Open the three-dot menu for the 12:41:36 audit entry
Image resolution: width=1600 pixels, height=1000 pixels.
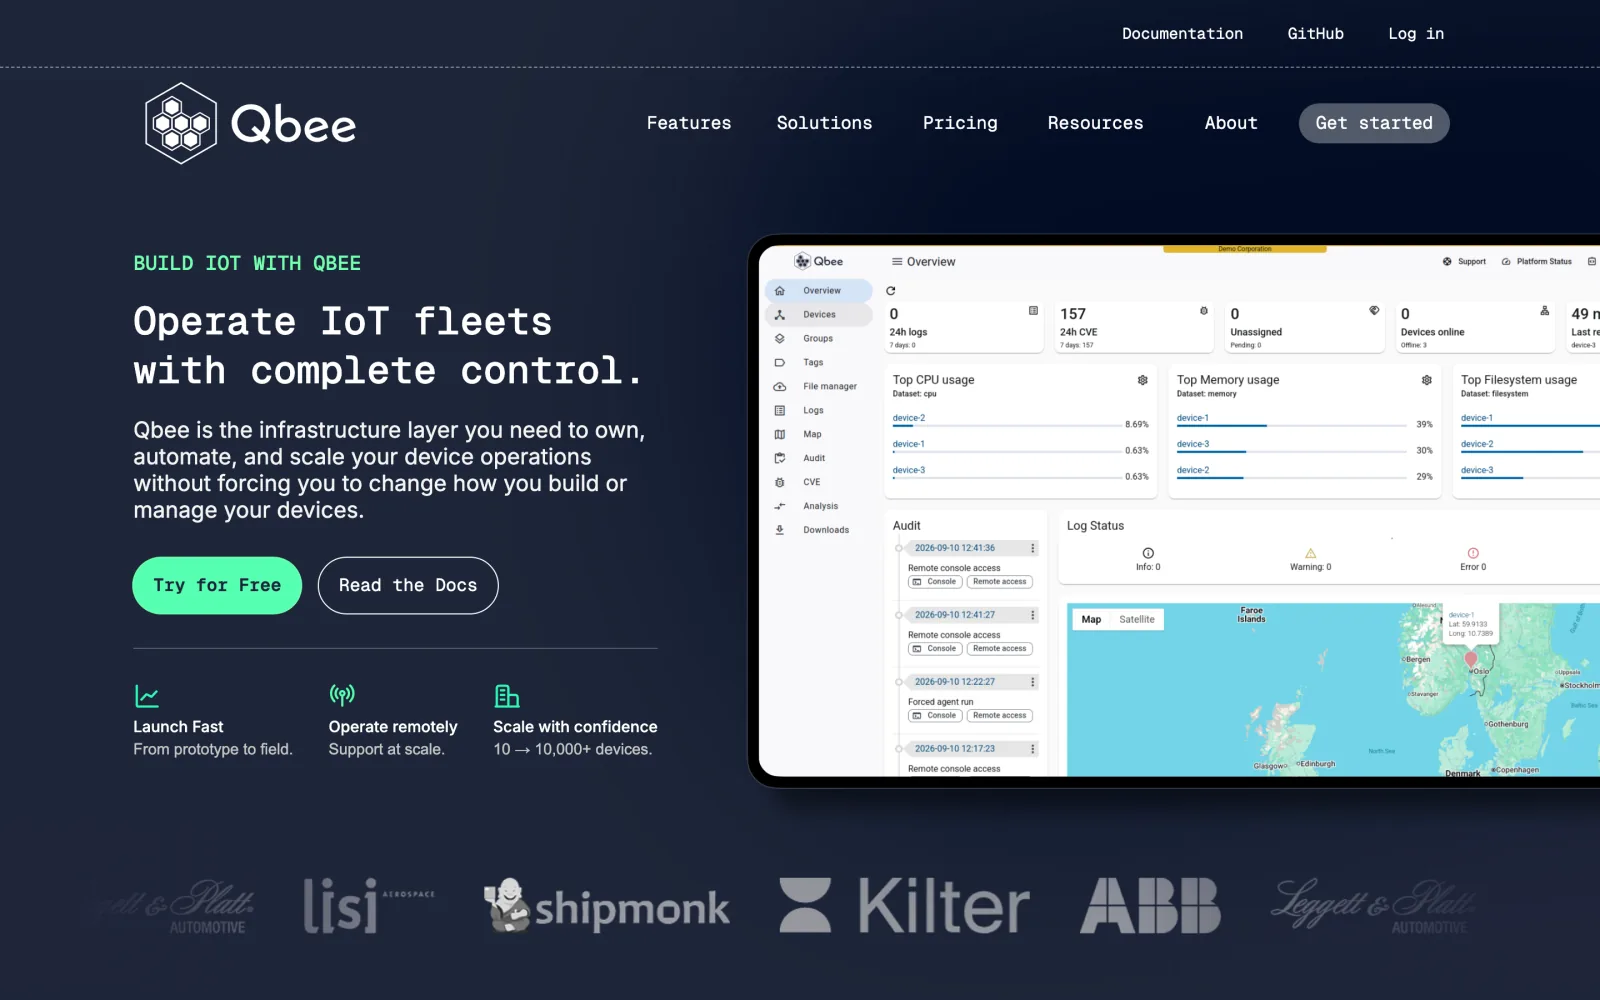(1033, 549)
